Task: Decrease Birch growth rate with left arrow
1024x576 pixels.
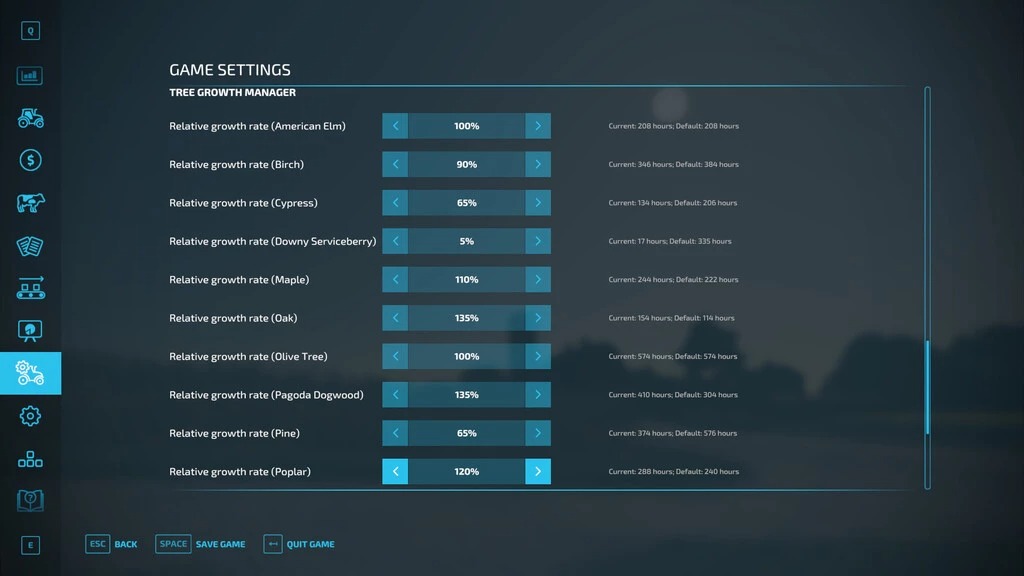Action: point(395,164)
